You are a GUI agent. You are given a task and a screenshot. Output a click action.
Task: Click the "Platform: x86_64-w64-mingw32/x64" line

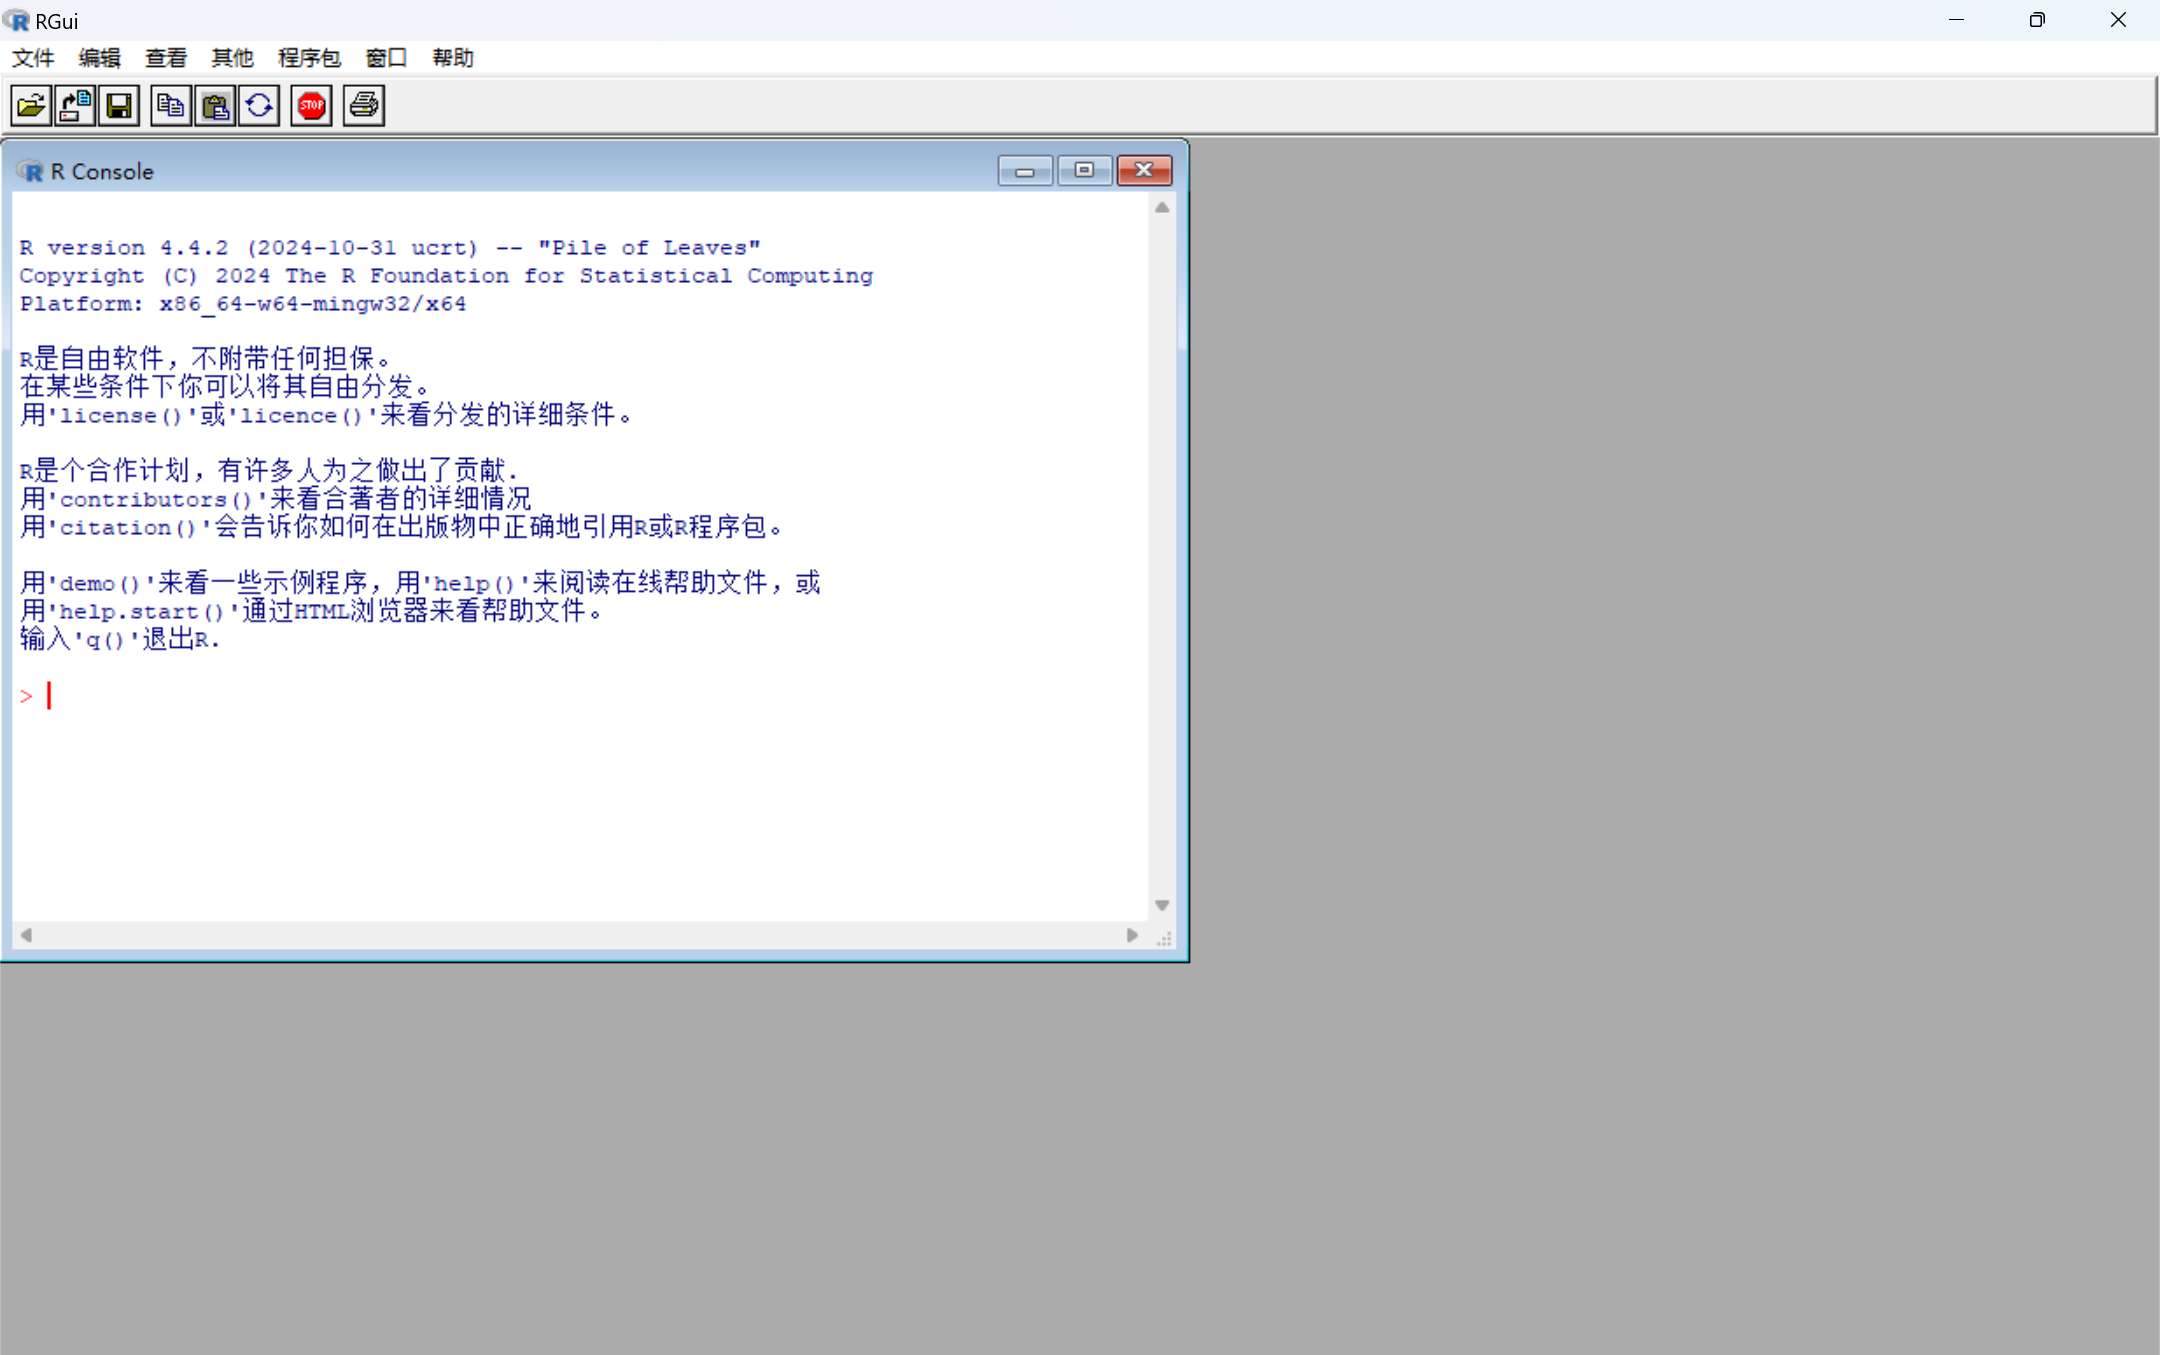pos(243,304)
